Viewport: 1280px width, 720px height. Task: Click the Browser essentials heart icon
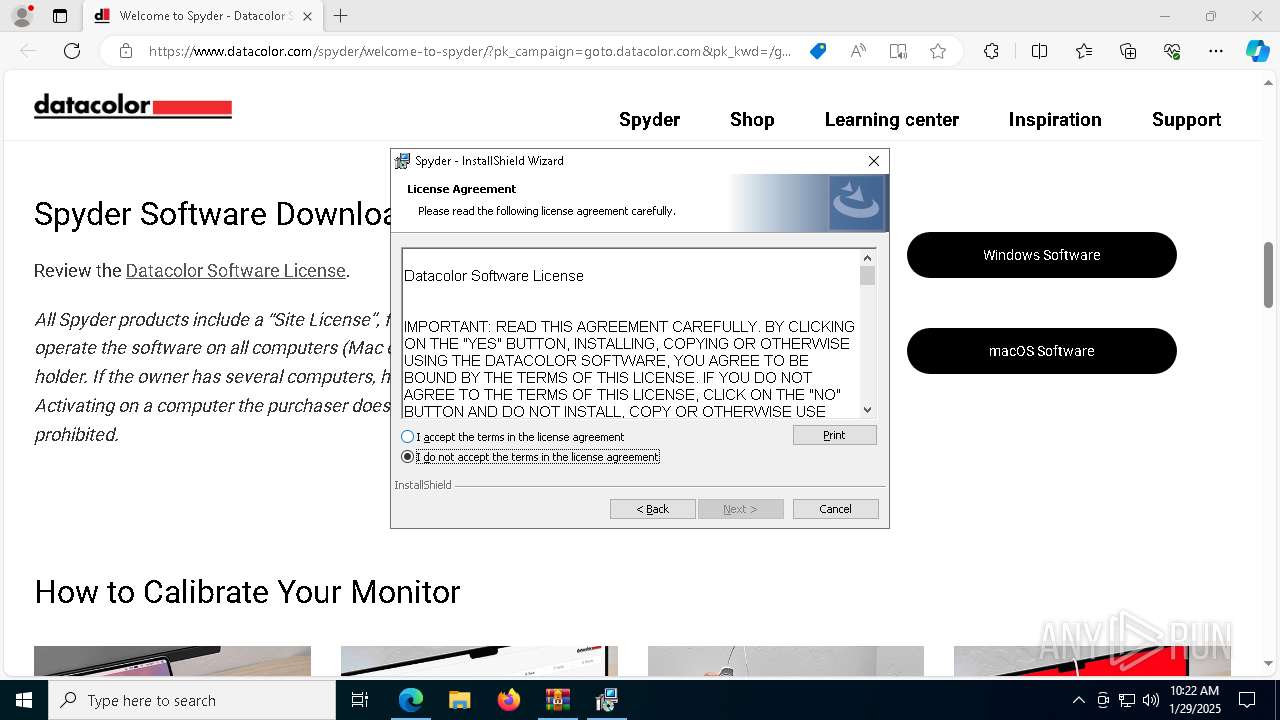tap(1172, 51)
